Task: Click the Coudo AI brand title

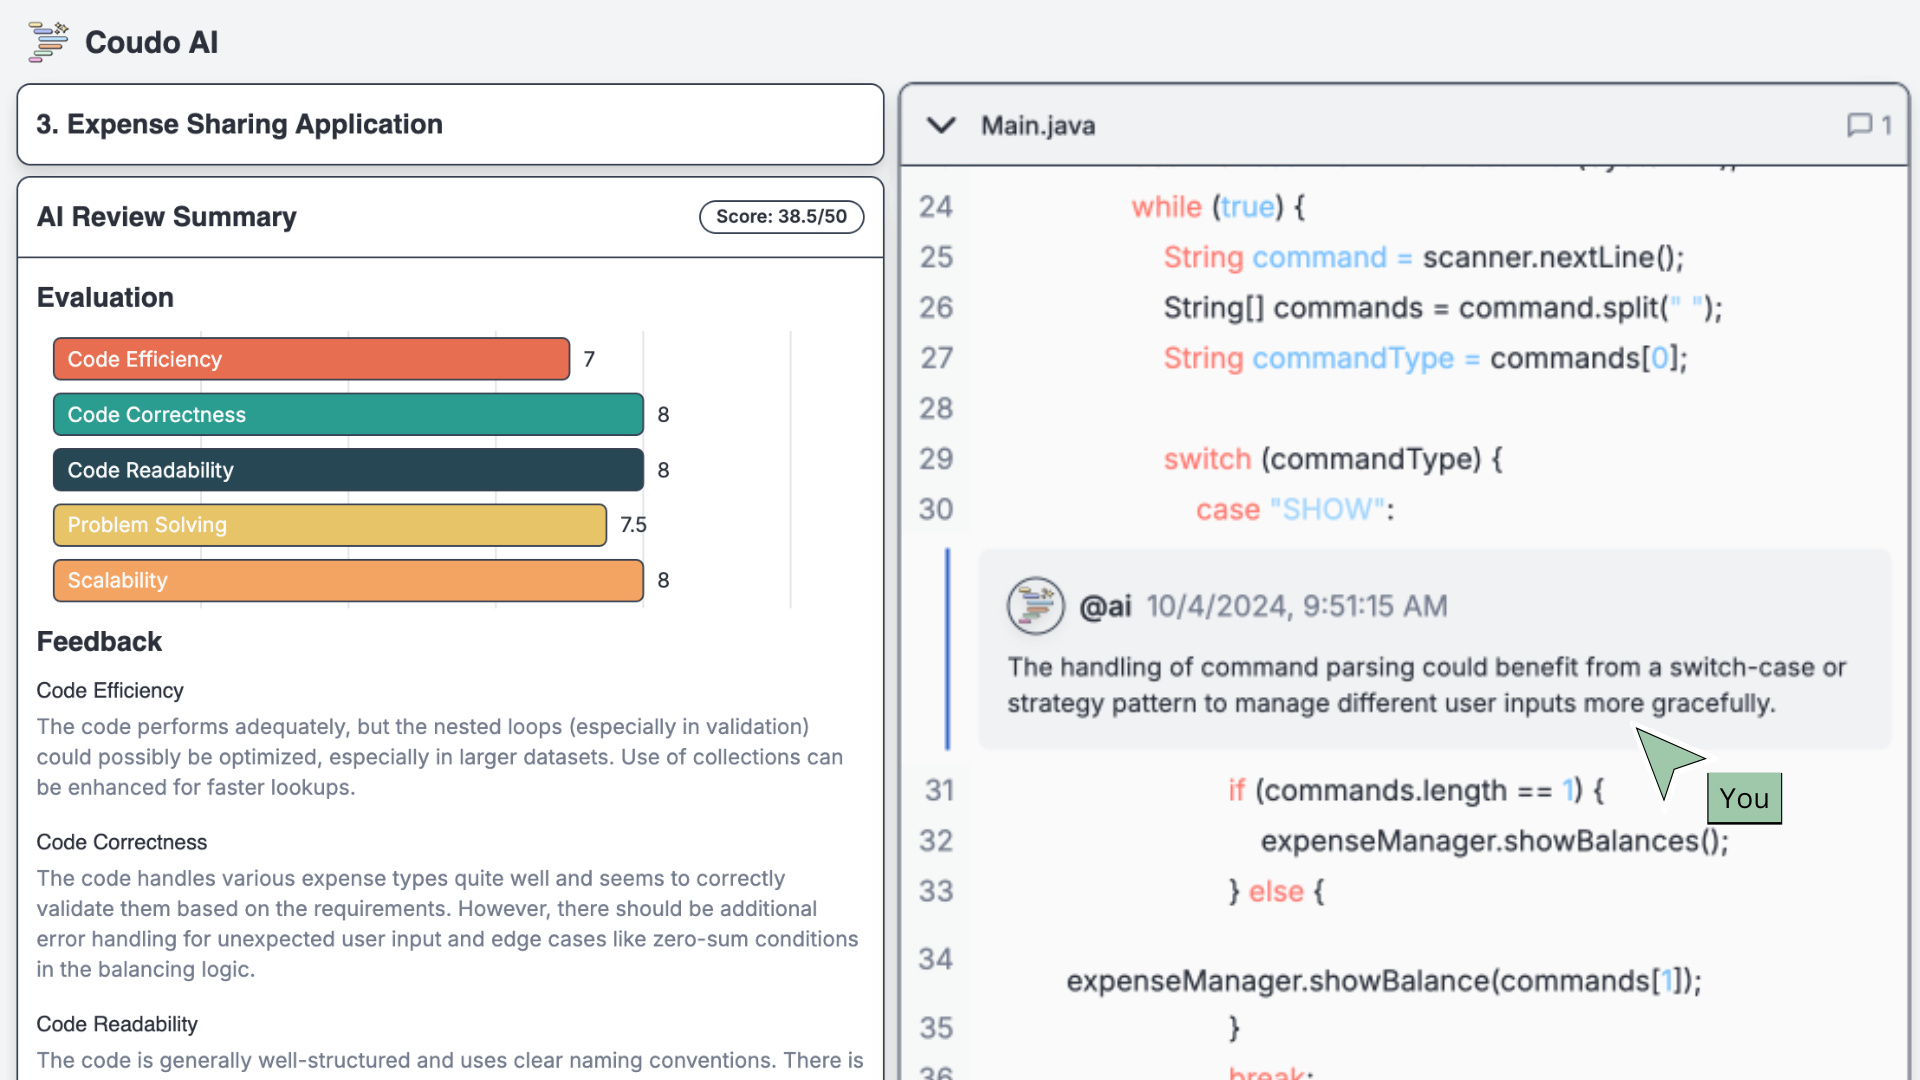Action: click(x=151, y=42)
